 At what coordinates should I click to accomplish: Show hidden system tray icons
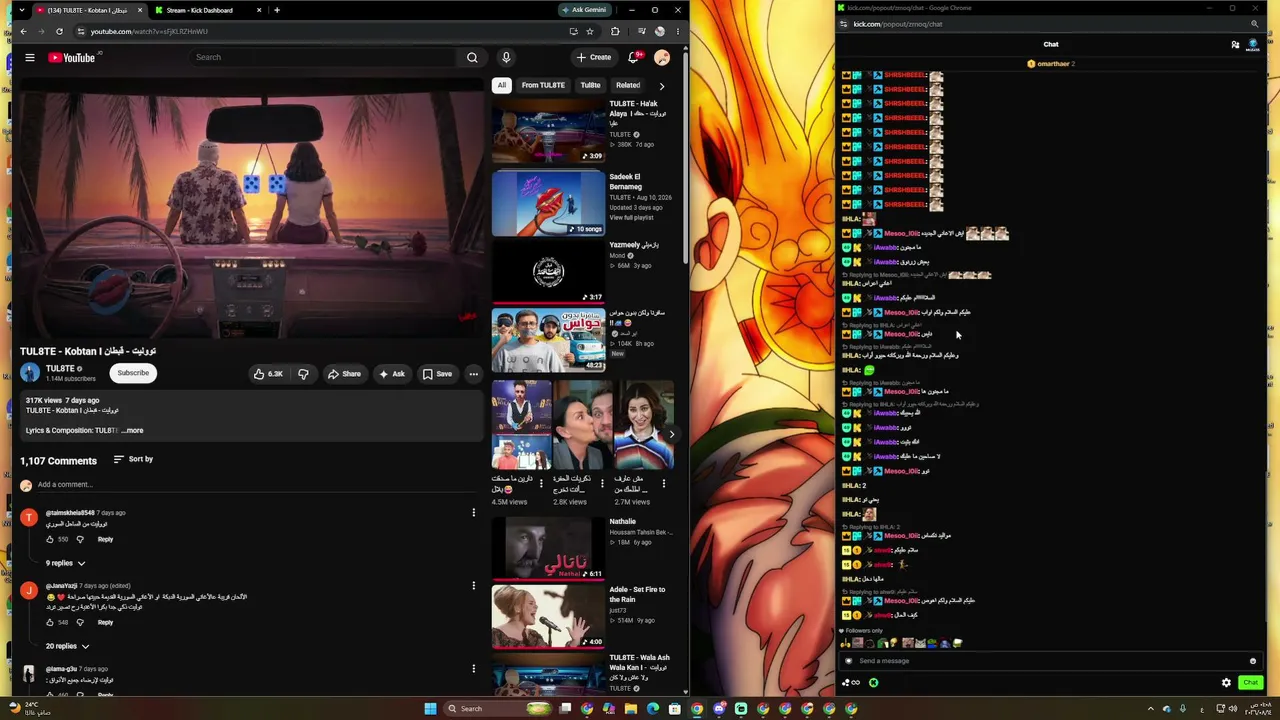coord(1150,709)
